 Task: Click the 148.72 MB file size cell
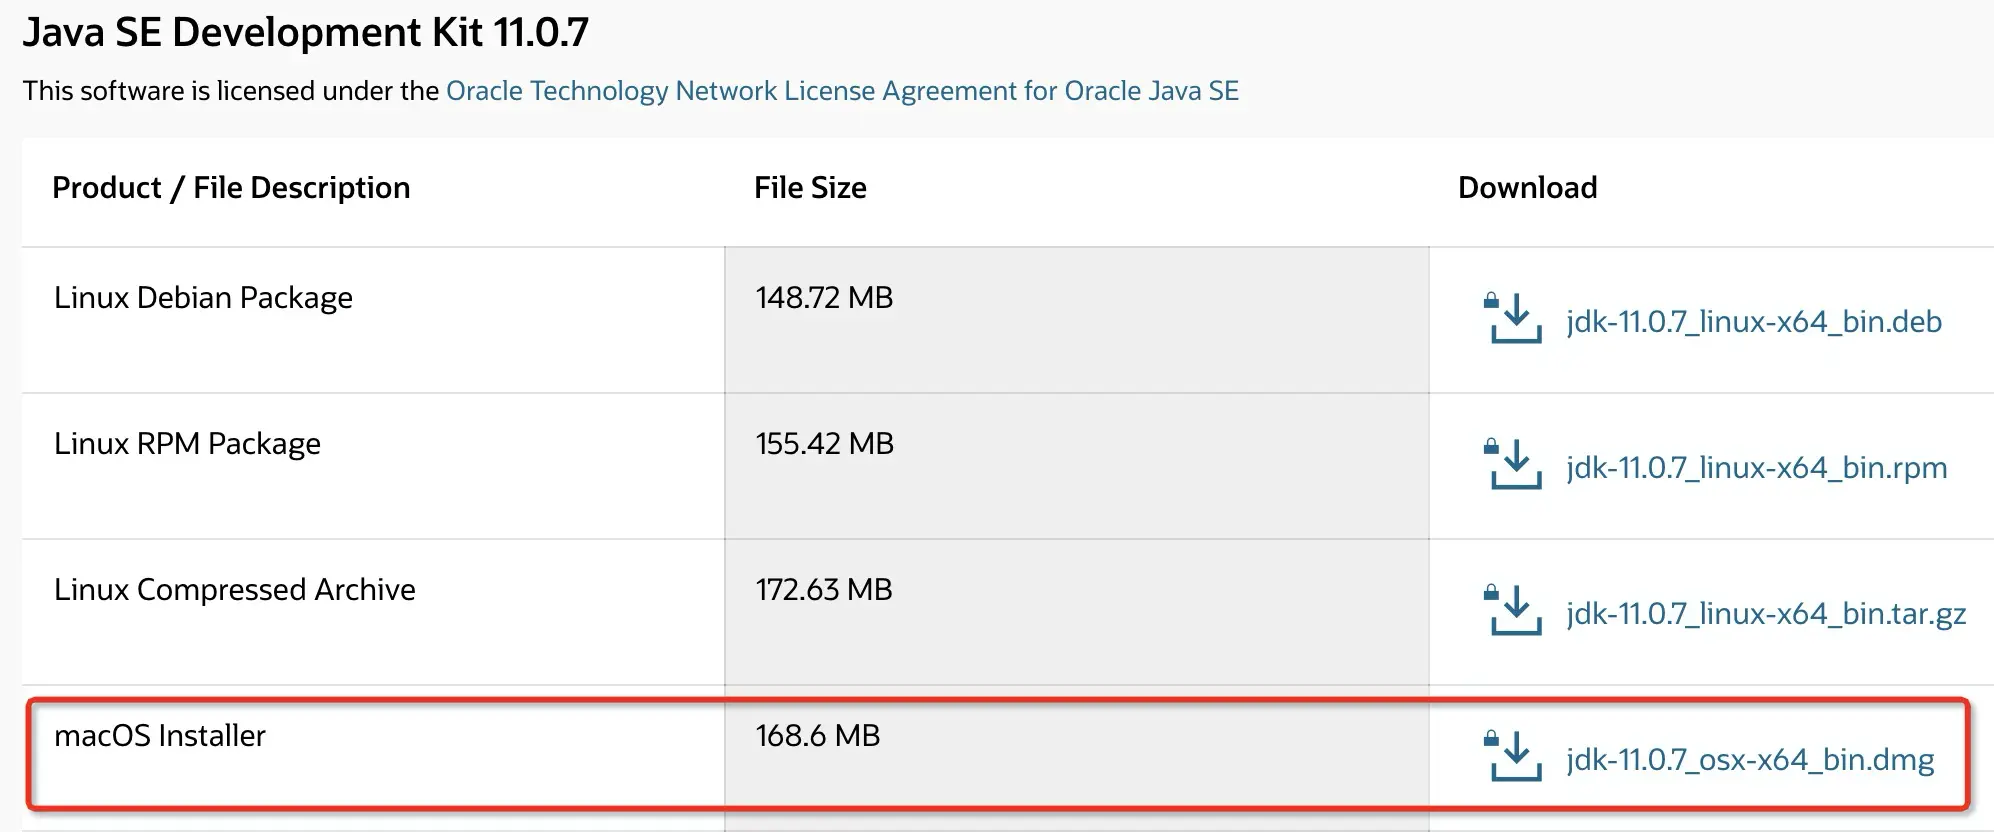824,298
